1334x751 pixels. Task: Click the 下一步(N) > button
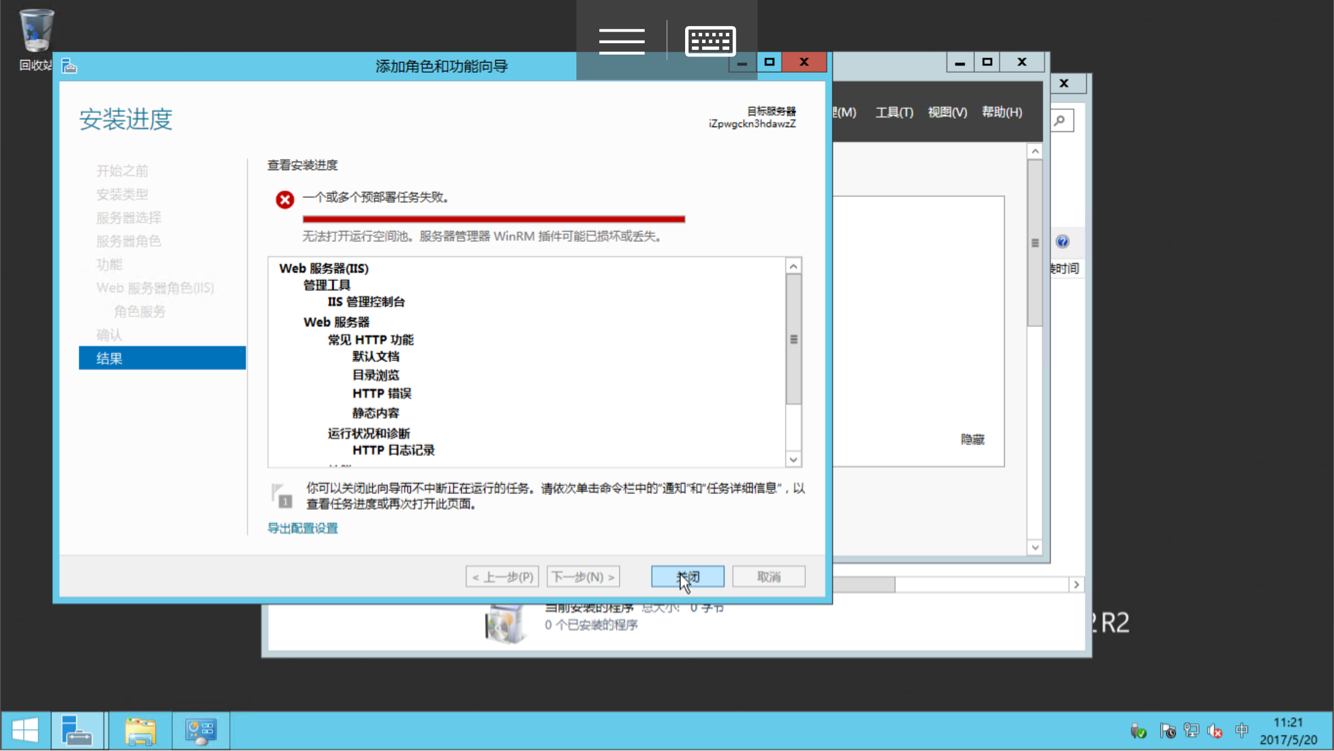coord(583,577)
